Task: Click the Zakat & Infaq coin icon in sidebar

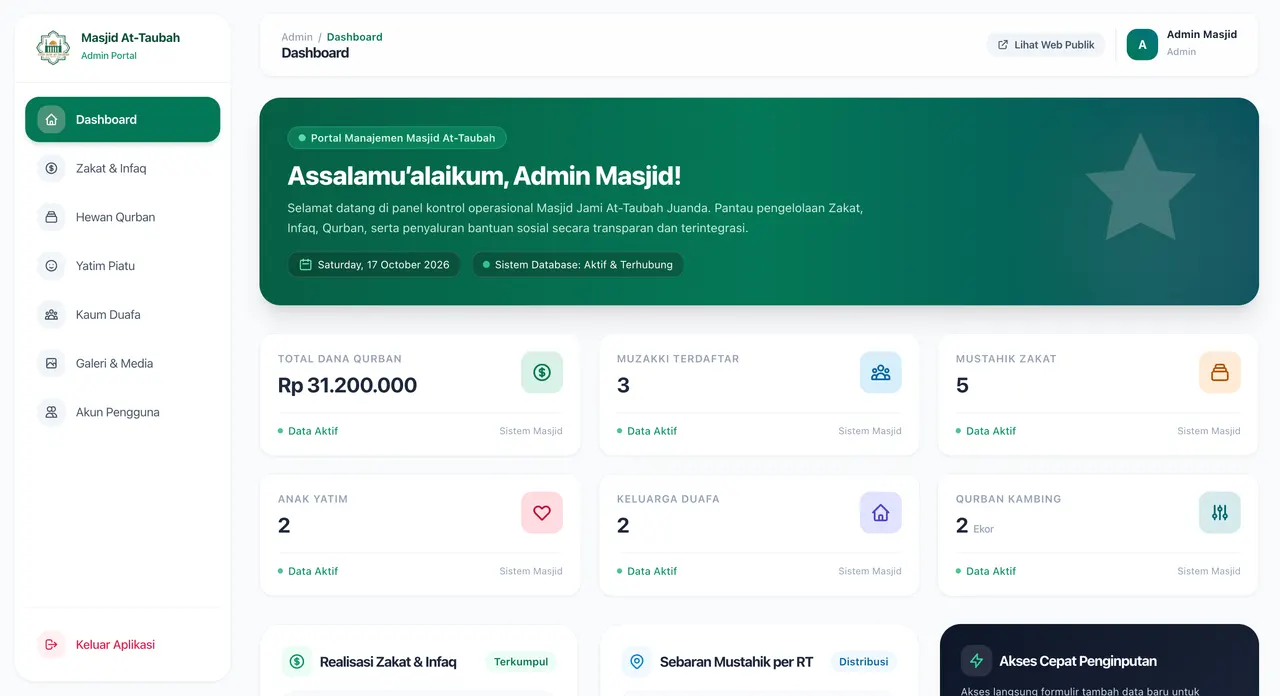Action: [x=51, y=168]
